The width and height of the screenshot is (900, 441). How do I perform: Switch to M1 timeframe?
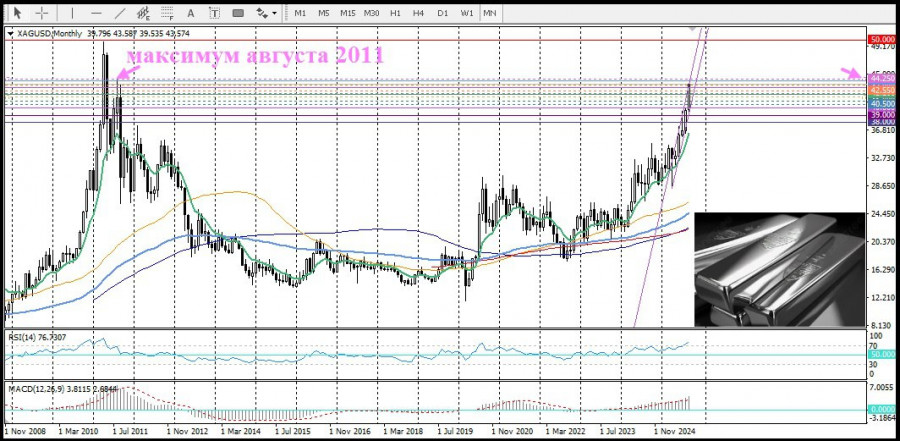pyautogui.click(x=300, y=13)
